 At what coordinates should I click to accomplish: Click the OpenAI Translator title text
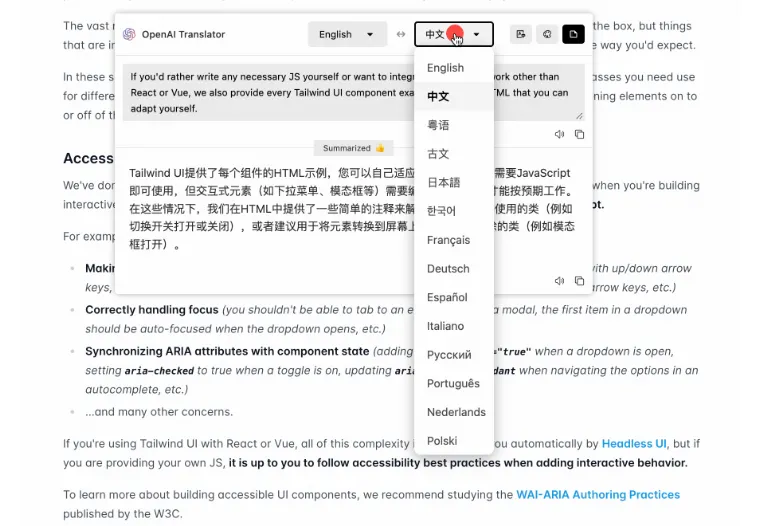click(x=183, y=34)
